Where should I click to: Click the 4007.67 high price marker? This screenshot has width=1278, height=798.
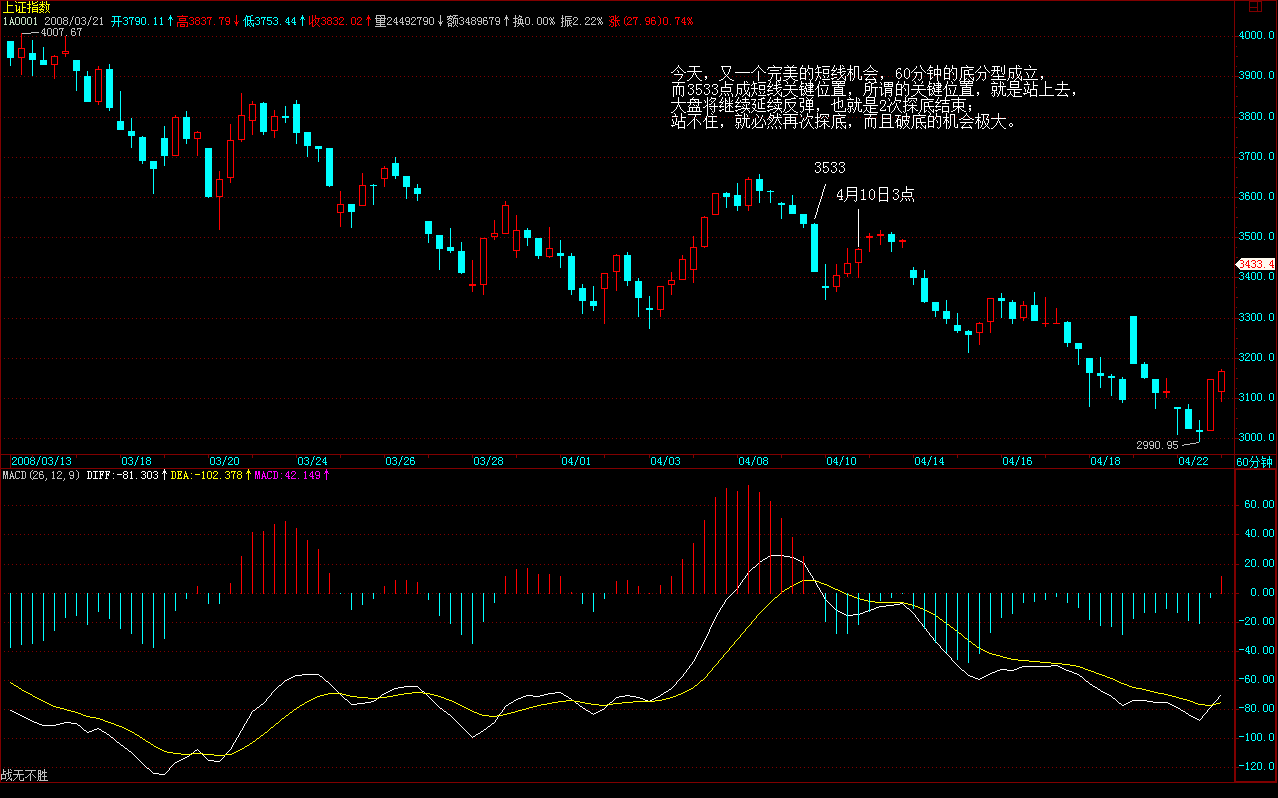point(61,33)
